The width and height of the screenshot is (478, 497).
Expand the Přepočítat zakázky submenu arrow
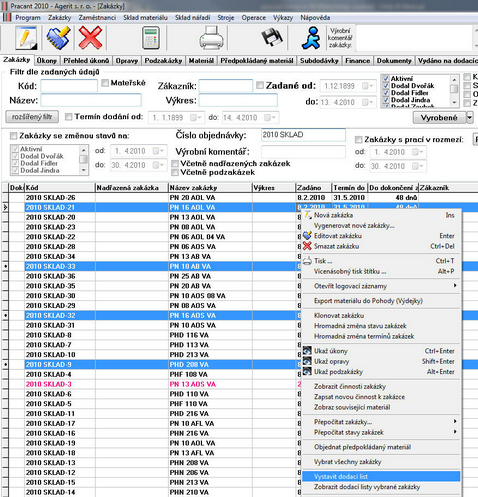455,422
